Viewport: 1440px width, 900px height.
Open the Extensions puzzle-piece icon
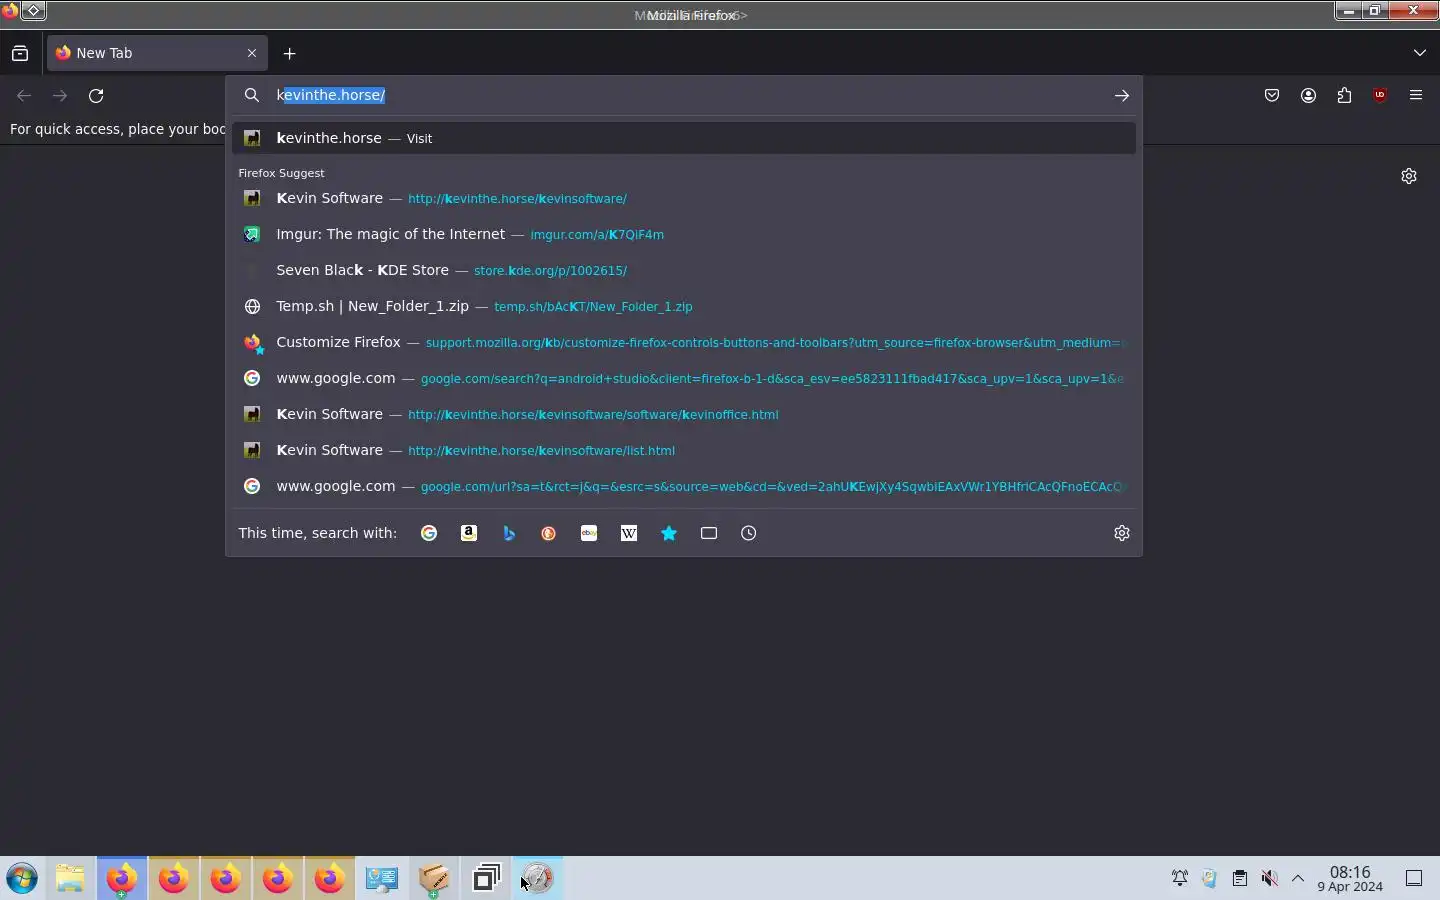pyautogui.click(x=1344, y=95)
